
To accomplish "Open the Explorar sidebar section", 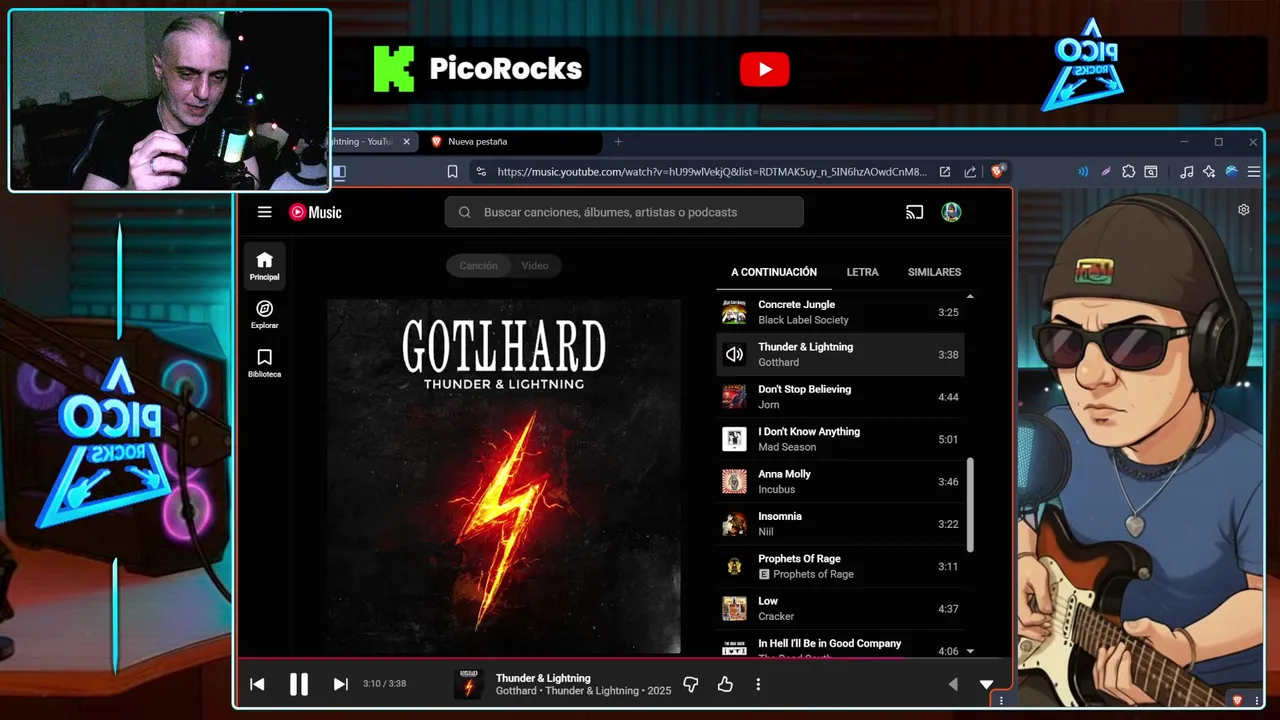I will tap(264, 314).
